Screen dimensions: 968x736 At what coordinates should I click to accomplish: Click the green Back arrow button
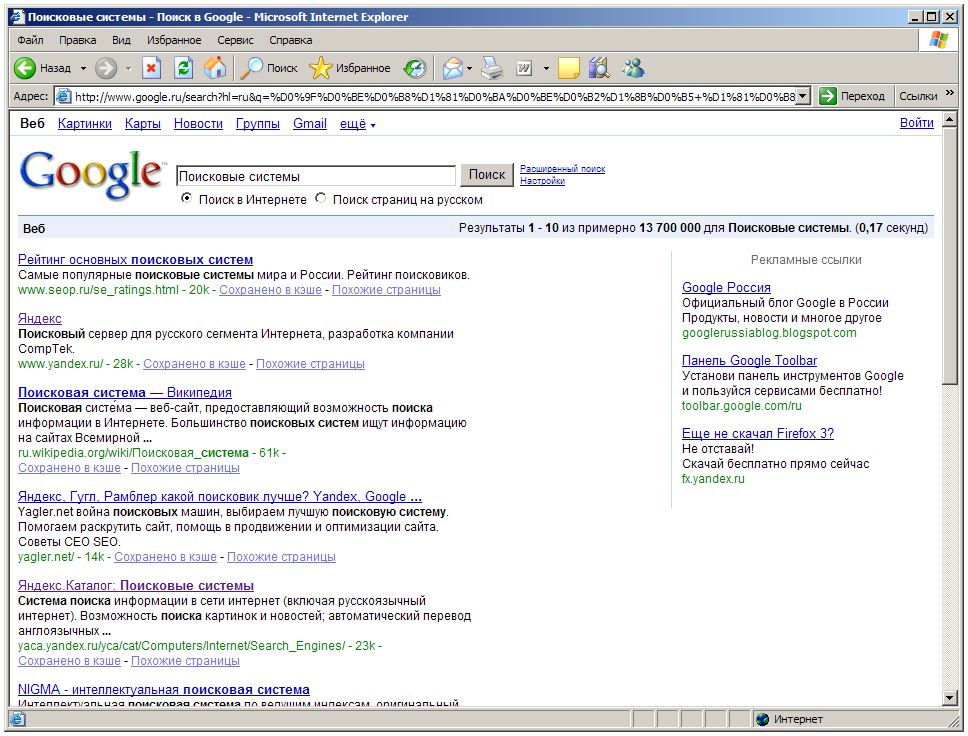(25, 68)
